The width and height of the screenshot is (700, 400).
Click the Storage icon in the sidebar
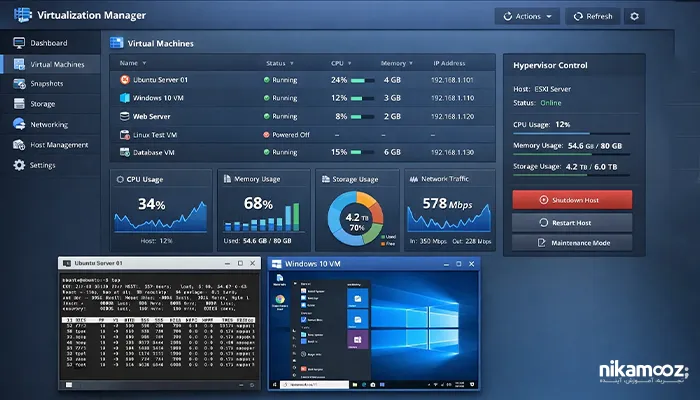(17, 104)
